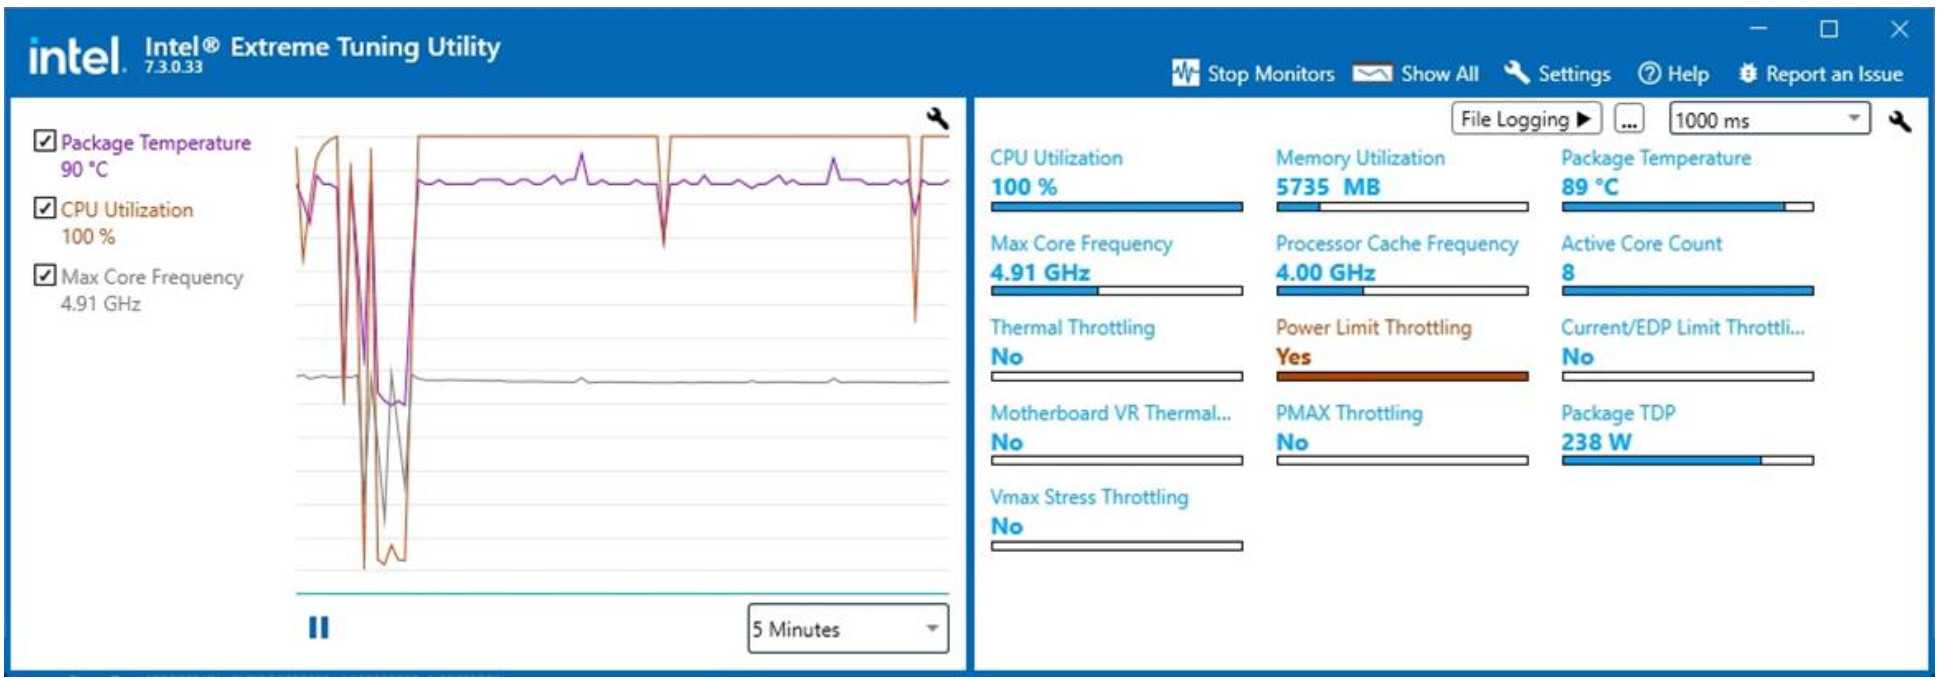Image resolution: width=1939 pixels, height=679 pixels.
Task: Uncheck the Package Temperature graph checkbox
Action: tap(45, 141)
